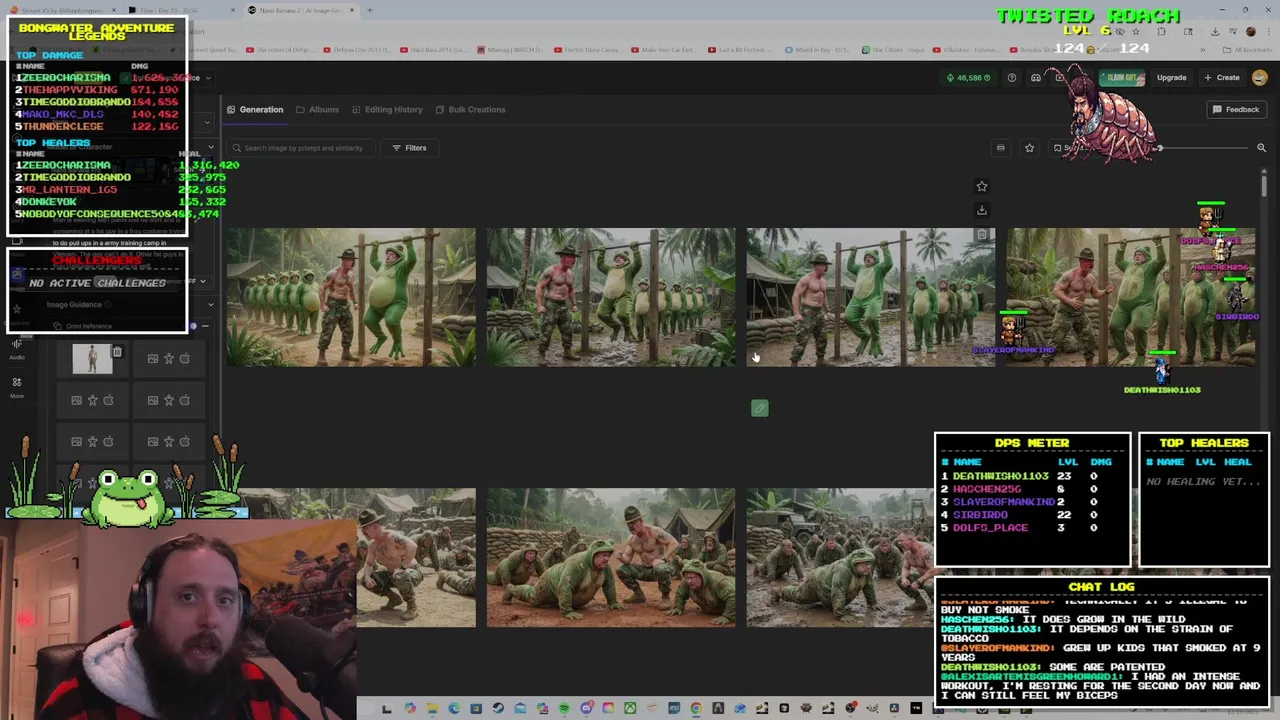Toggle the compact layout view icon
Viewport: 1280px width, 720px height.
pyautogui.click(x=1000, y=148)
